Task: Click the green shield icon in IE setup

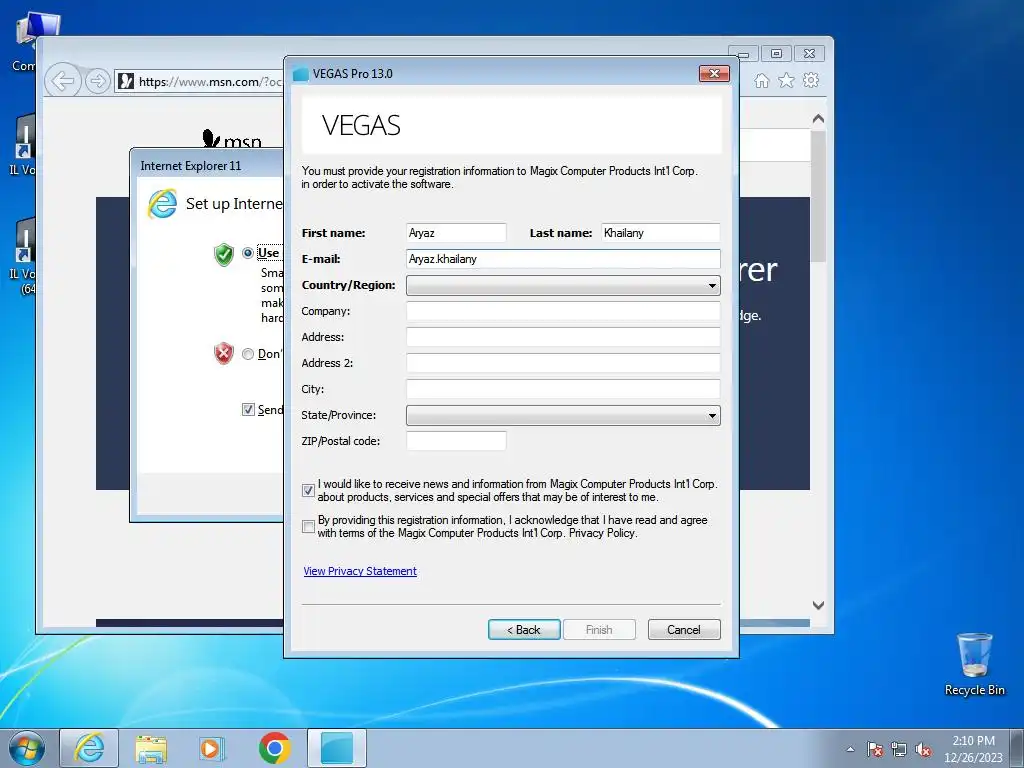Action: 224,254
